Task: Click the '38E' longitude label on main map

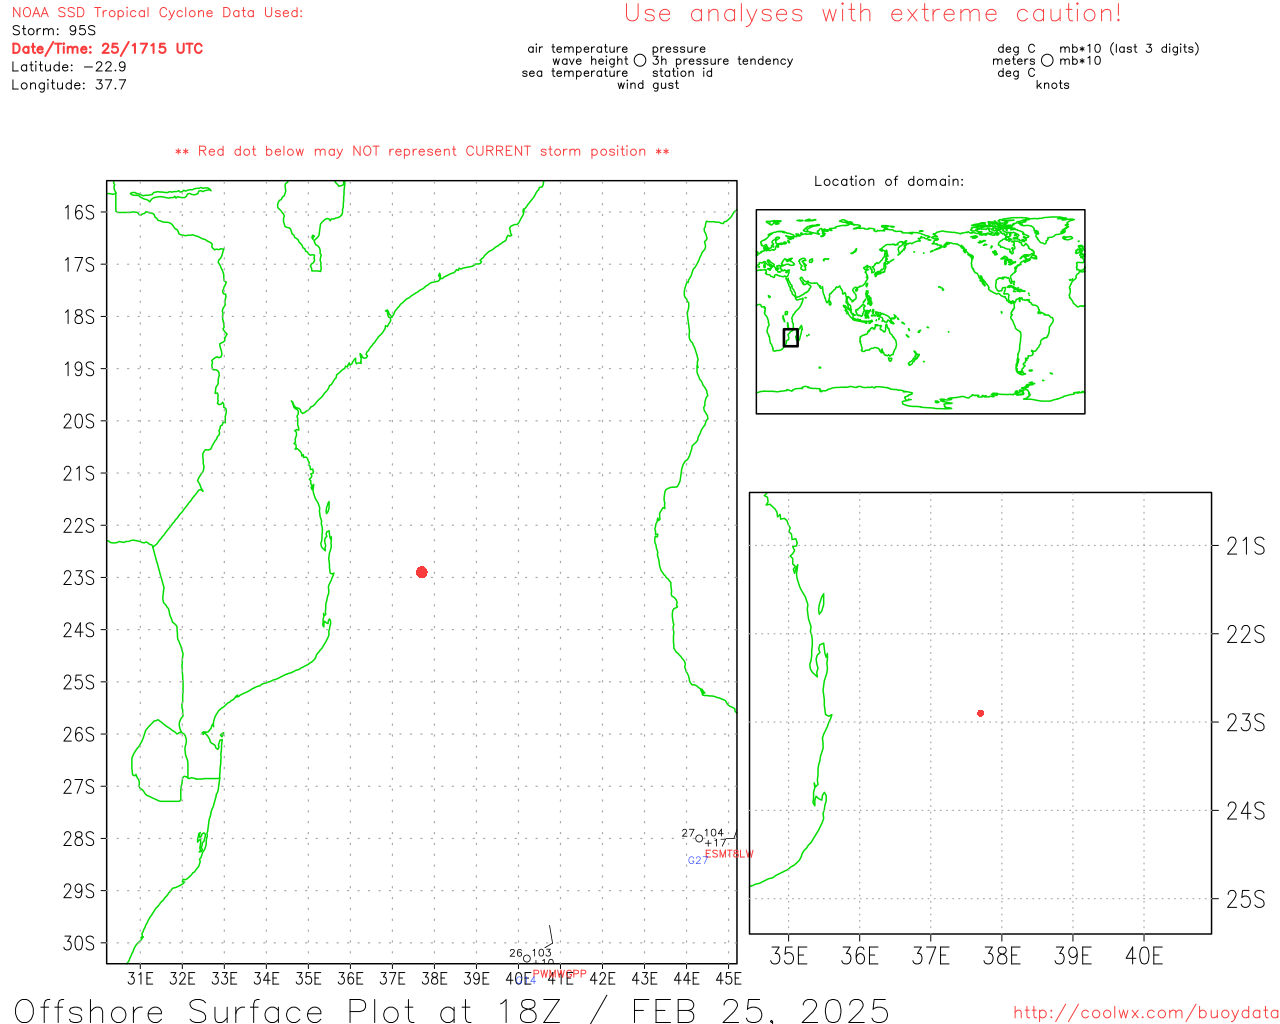Action: [x=434, y=978]
